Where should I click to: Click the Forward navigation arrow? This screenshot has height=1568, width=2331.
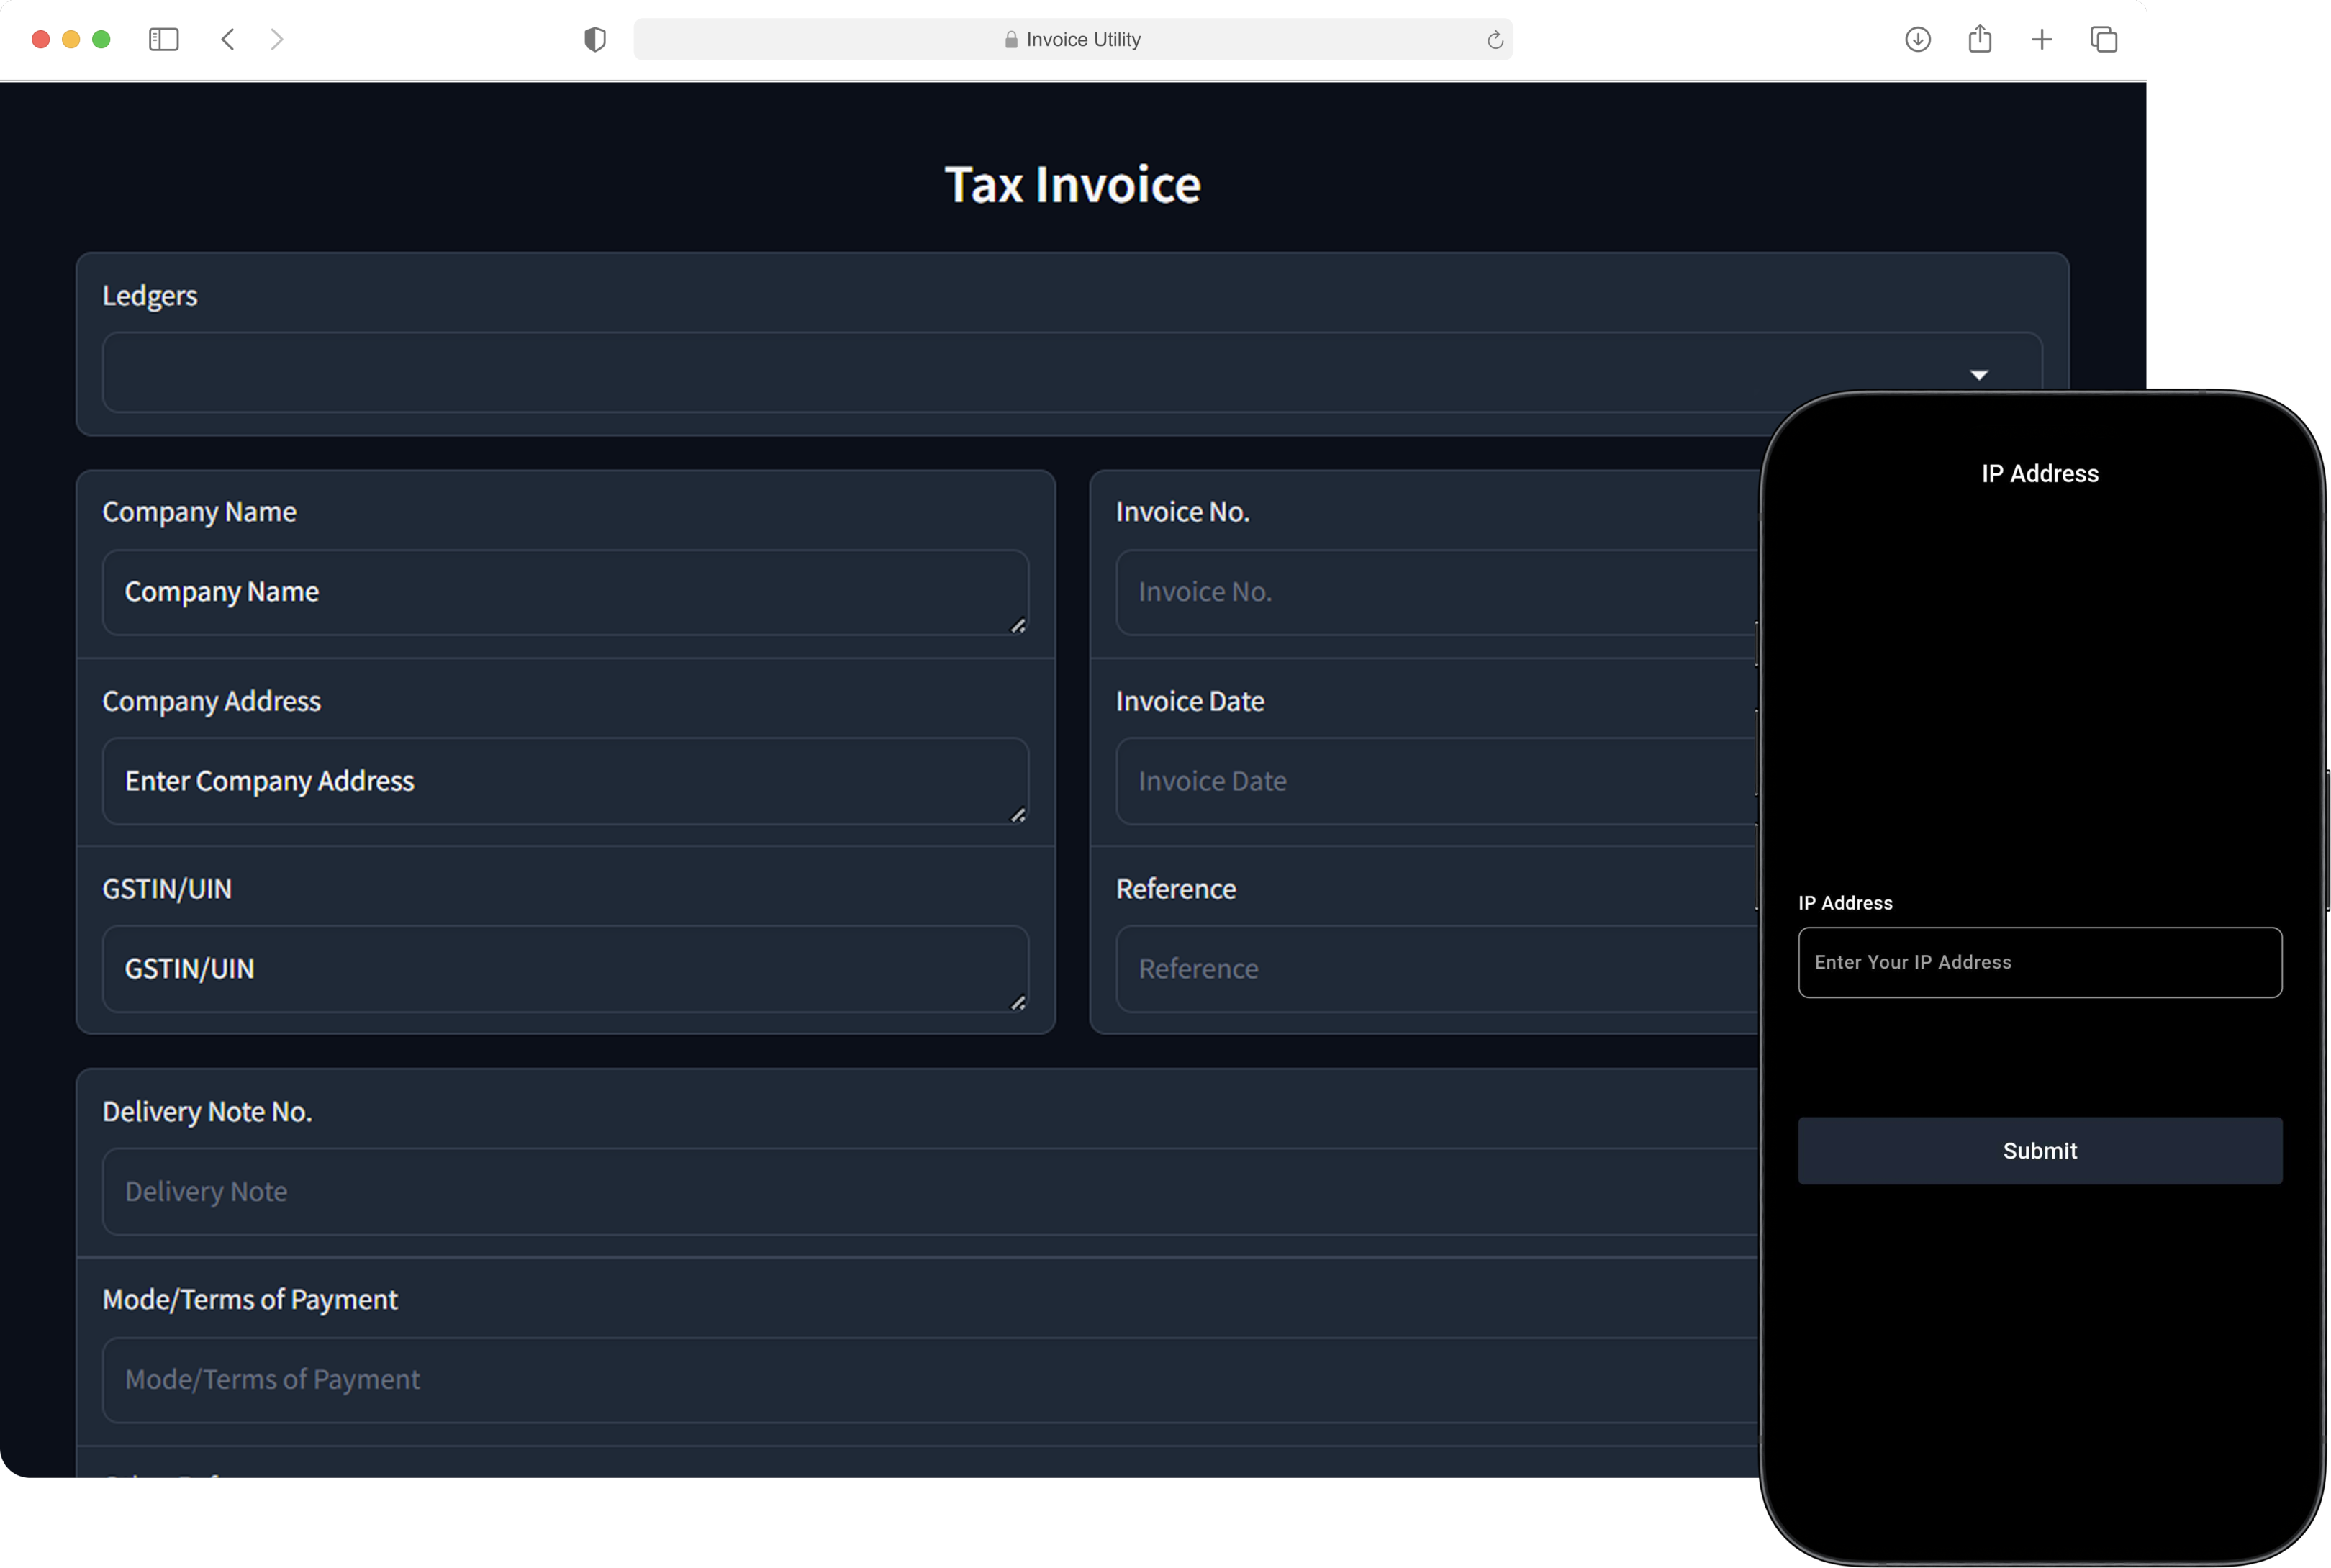277,39
